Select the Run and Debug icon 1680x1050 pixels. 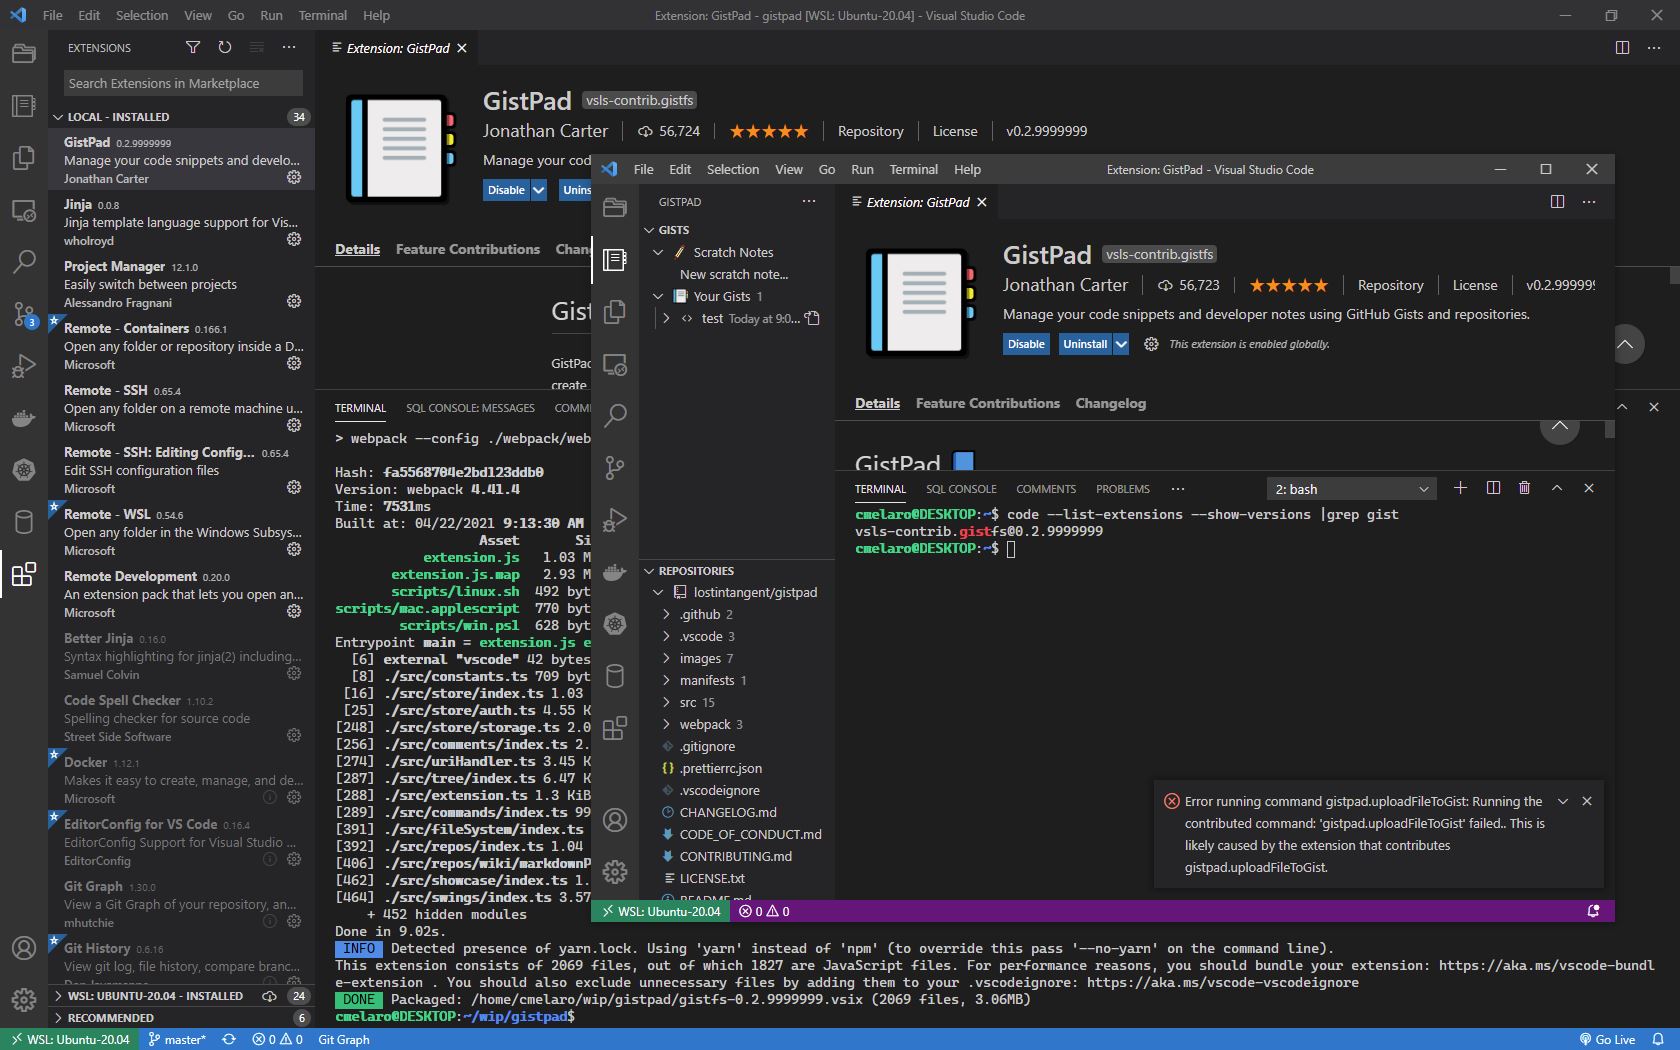(24, 366)
